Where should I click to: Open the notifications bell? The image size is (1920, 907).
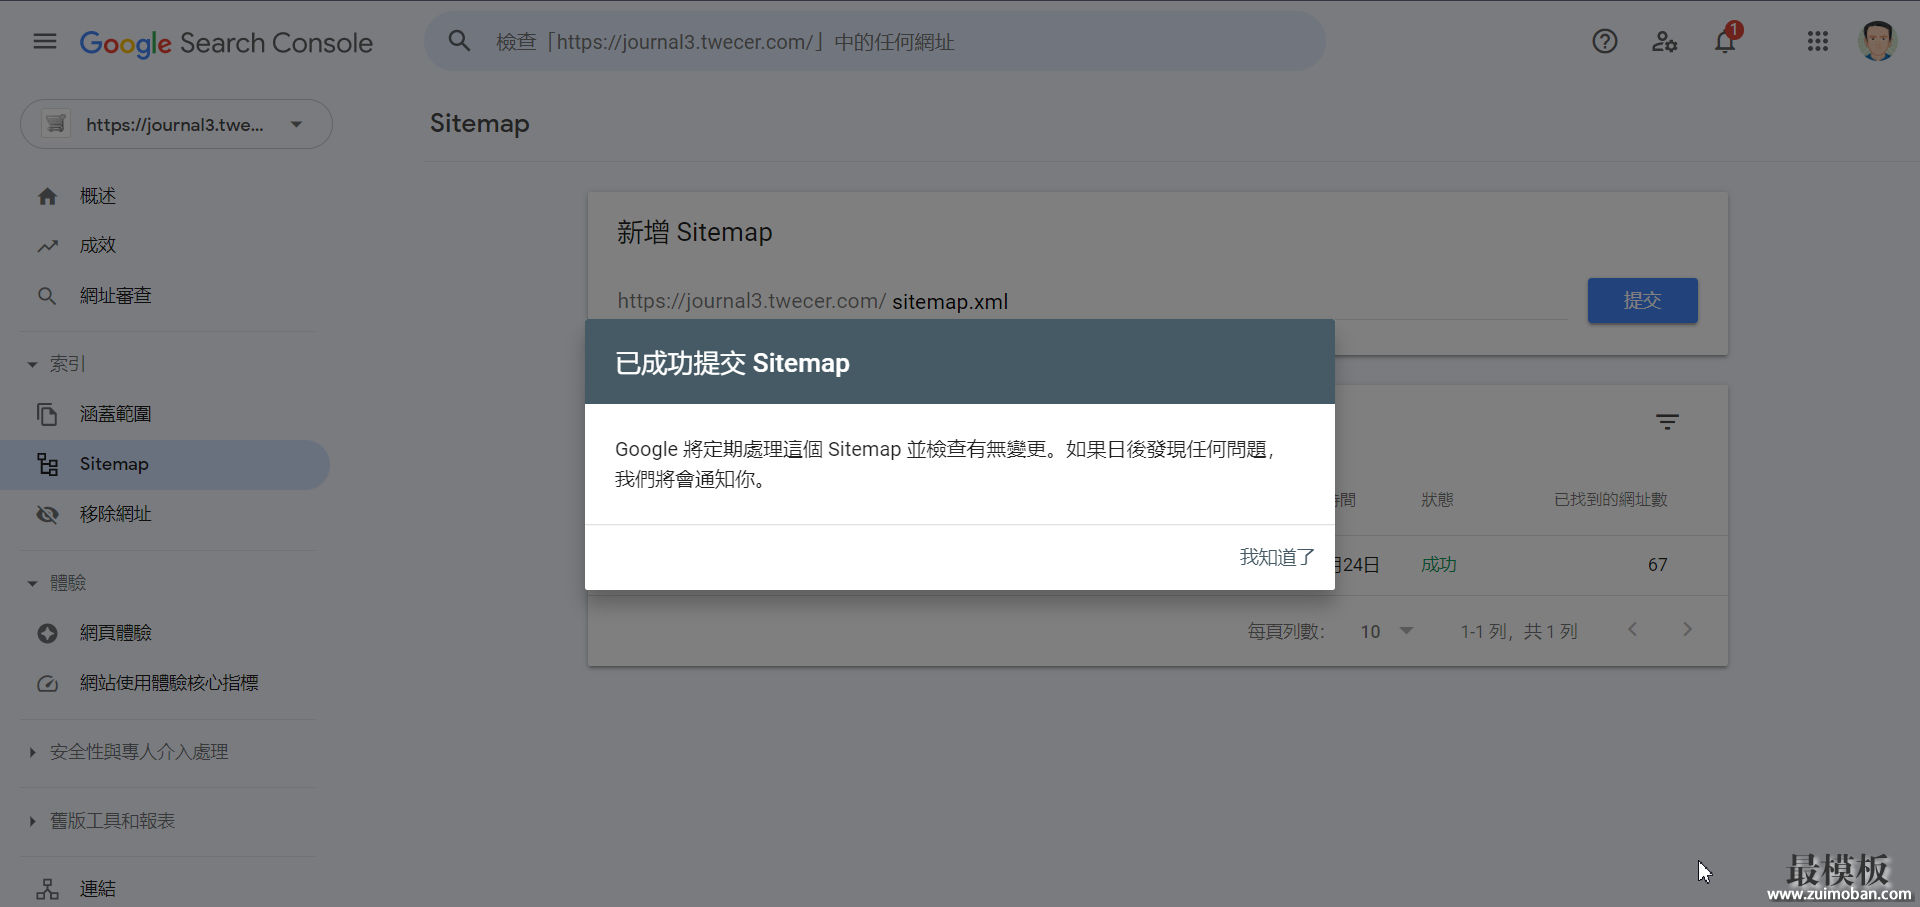(x=1725, y=42)
